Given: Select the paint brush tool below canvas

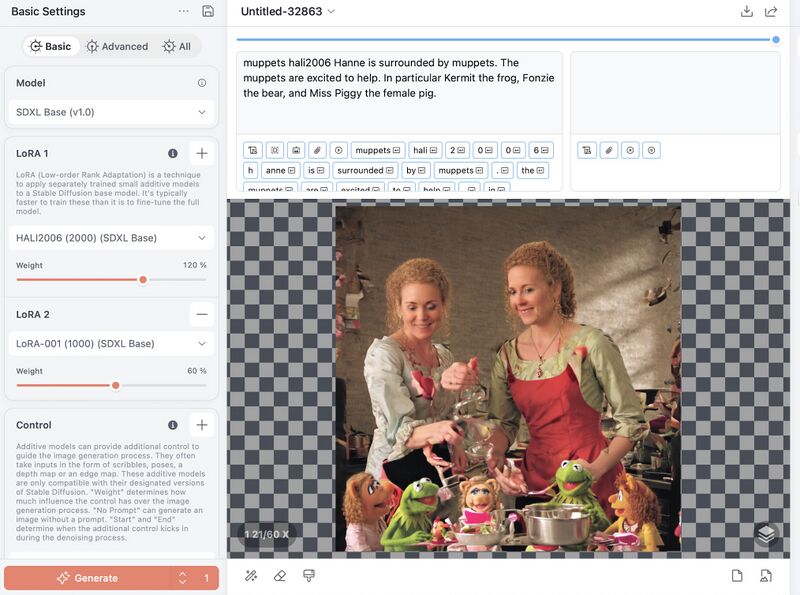Looking at the screenshot, I should [x=309, y=575].
